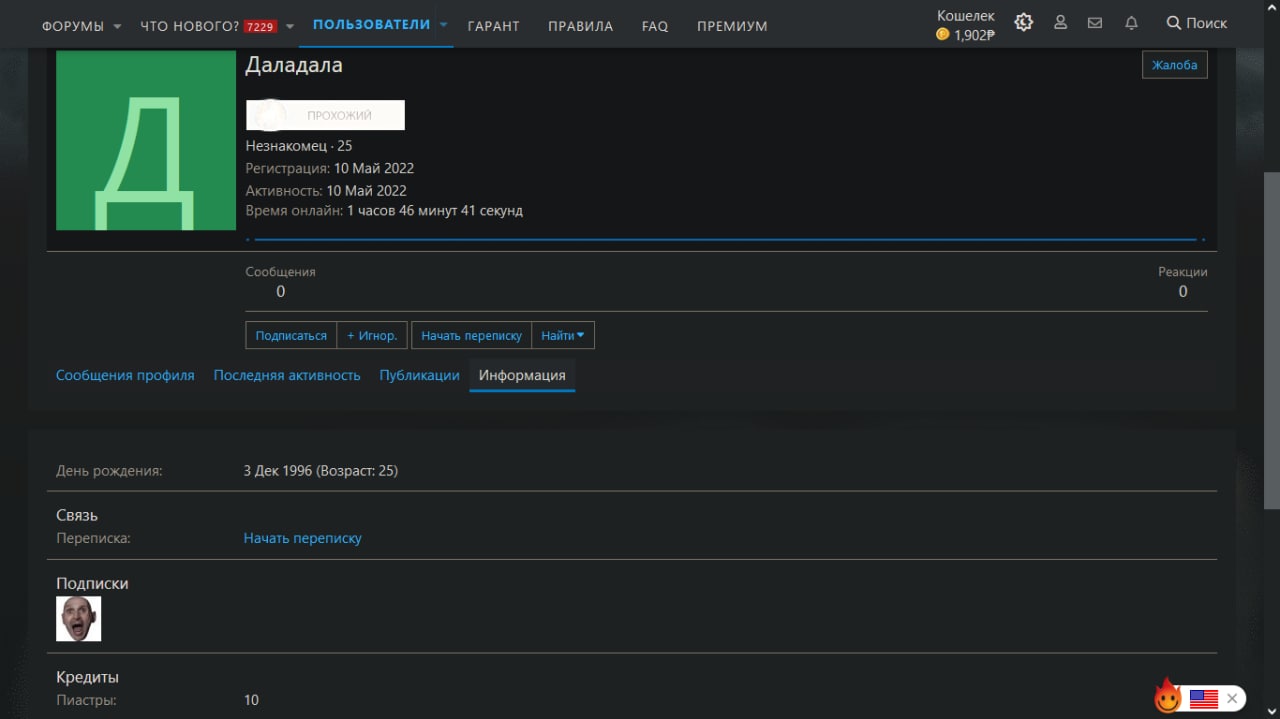Open the settings gear icon in header
This screenshot has height=719, width=1280.
(x=1023, y=22)
